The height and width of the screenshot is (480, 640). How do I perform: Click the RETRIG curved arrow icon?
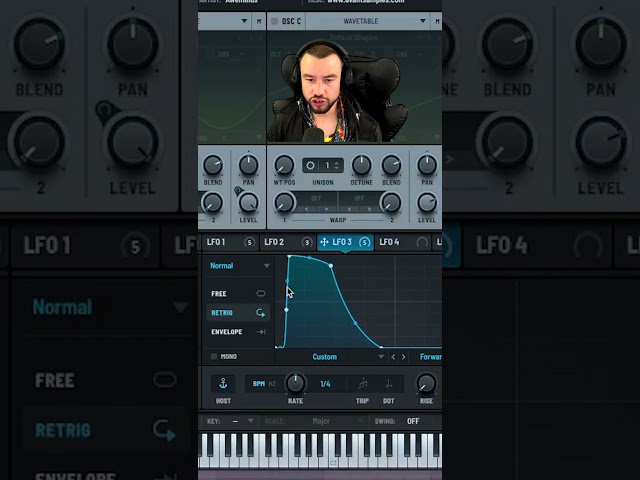pos(260,313)
